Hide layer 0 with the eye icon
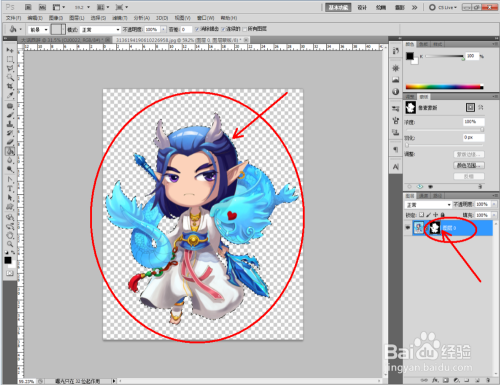Viewport: 500px width, 385px height. 408,228
